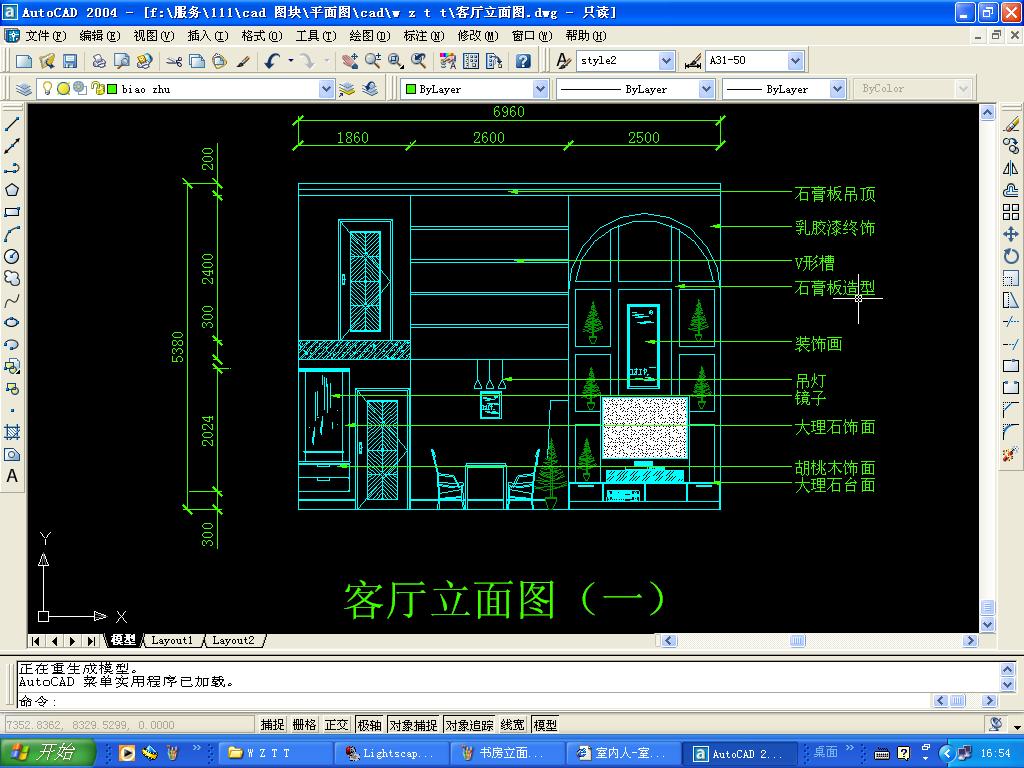Click the Erase tool icon

pyautogui.click(x=1011, y=124)
